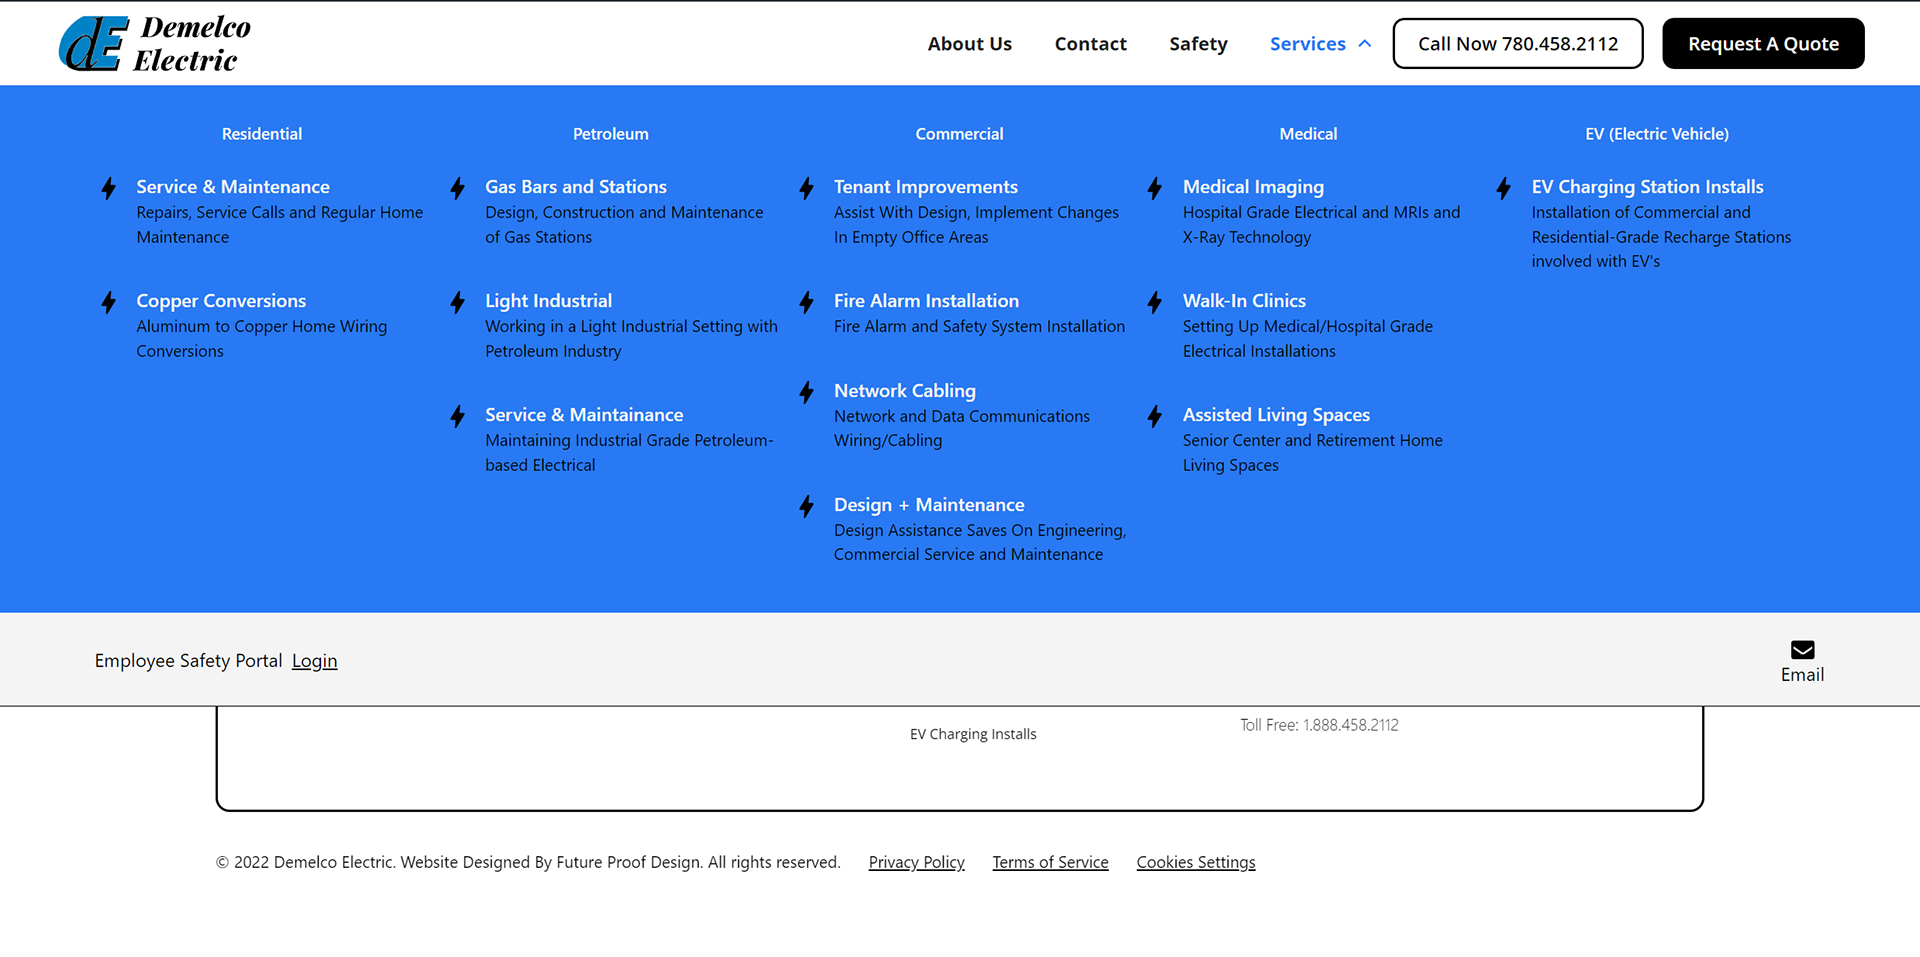Image resolution: width=1920 pixels, height=957 pixels.
Task: Click Request A Quote button
Action: point(1763,44)
